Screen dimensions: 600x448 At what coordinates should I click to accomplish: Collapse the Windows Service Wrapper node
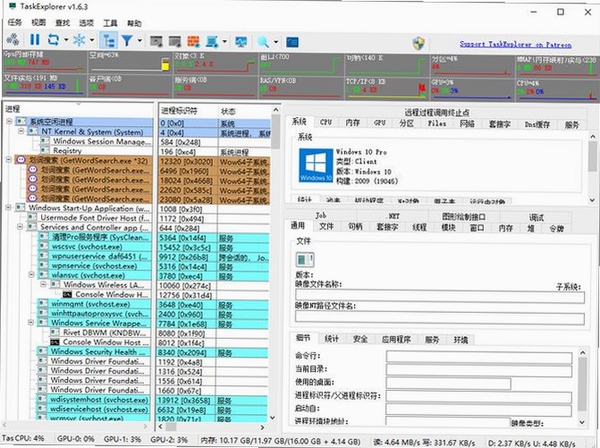click(x=31, y=322)
